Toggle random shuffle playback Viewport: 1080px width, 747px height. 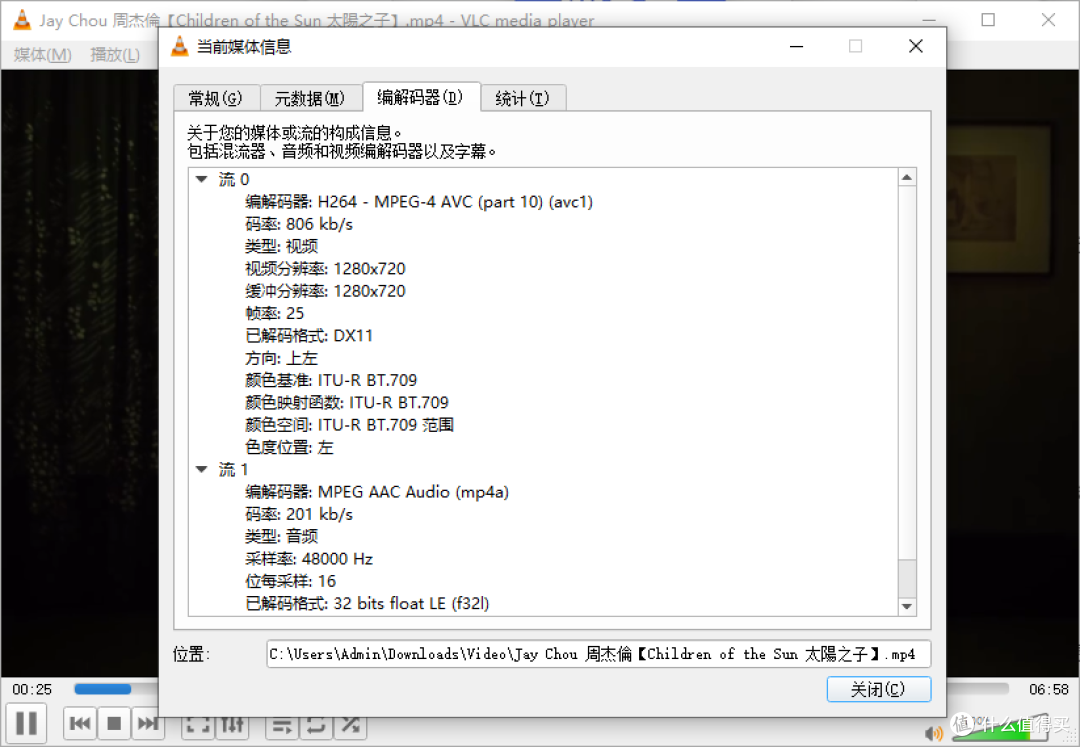tap(350, 725)
